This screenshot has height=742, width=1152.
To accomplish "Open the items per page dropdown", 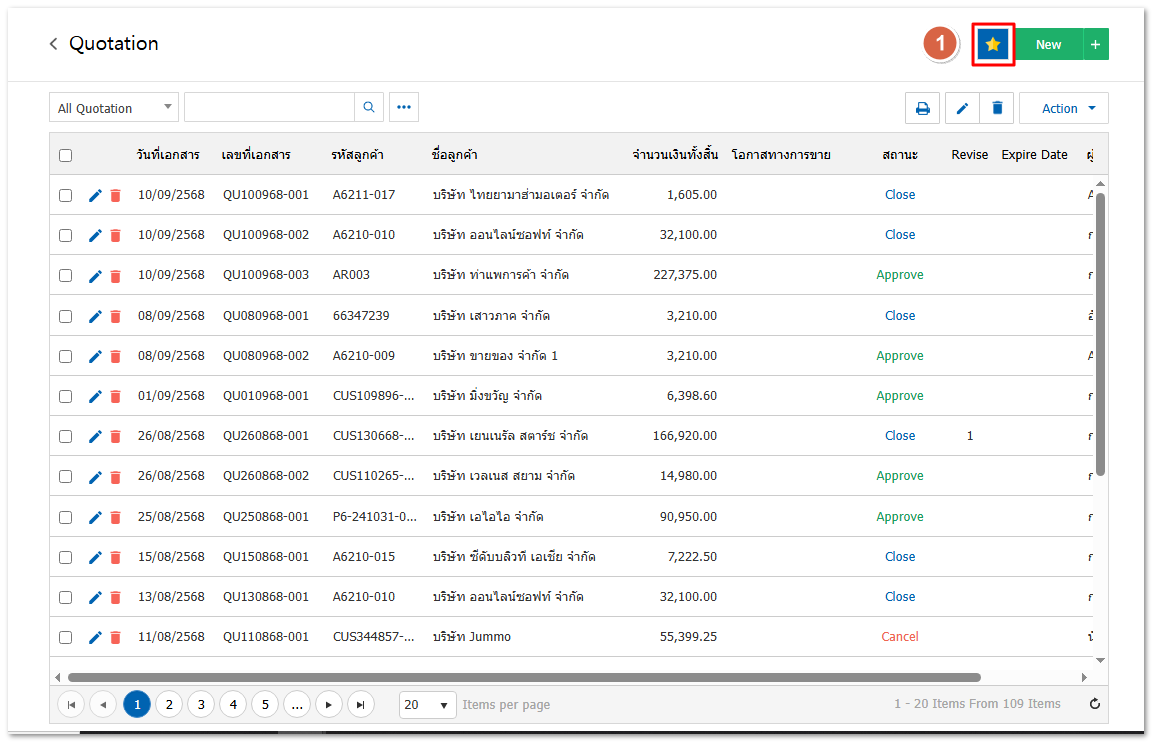I will click(x=427, y=705).
